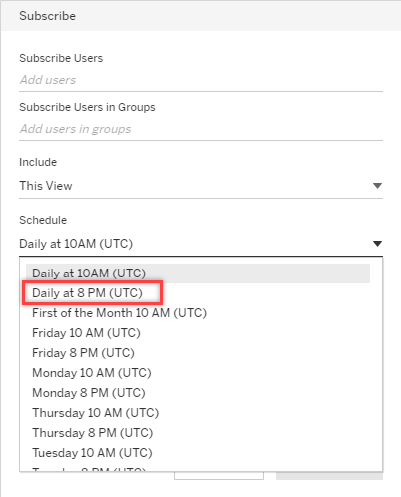Screen dimensions: 401x497
Task: Click the white button below the list
Action: [x=219, y=476]
